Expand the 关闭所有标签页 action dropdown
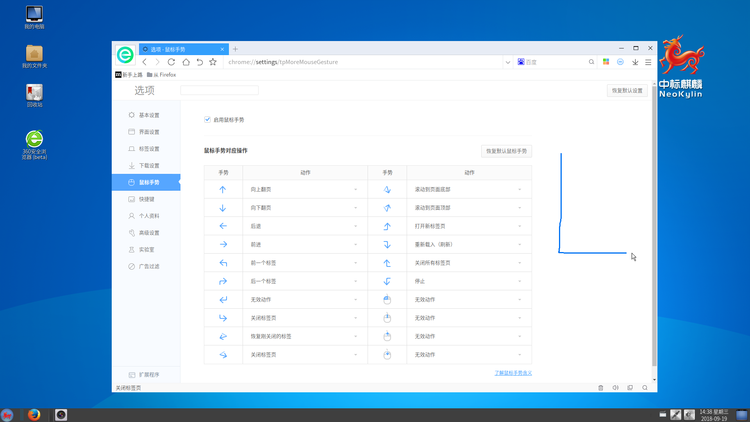This screenshot has width=750, height=422. [469, 263]
